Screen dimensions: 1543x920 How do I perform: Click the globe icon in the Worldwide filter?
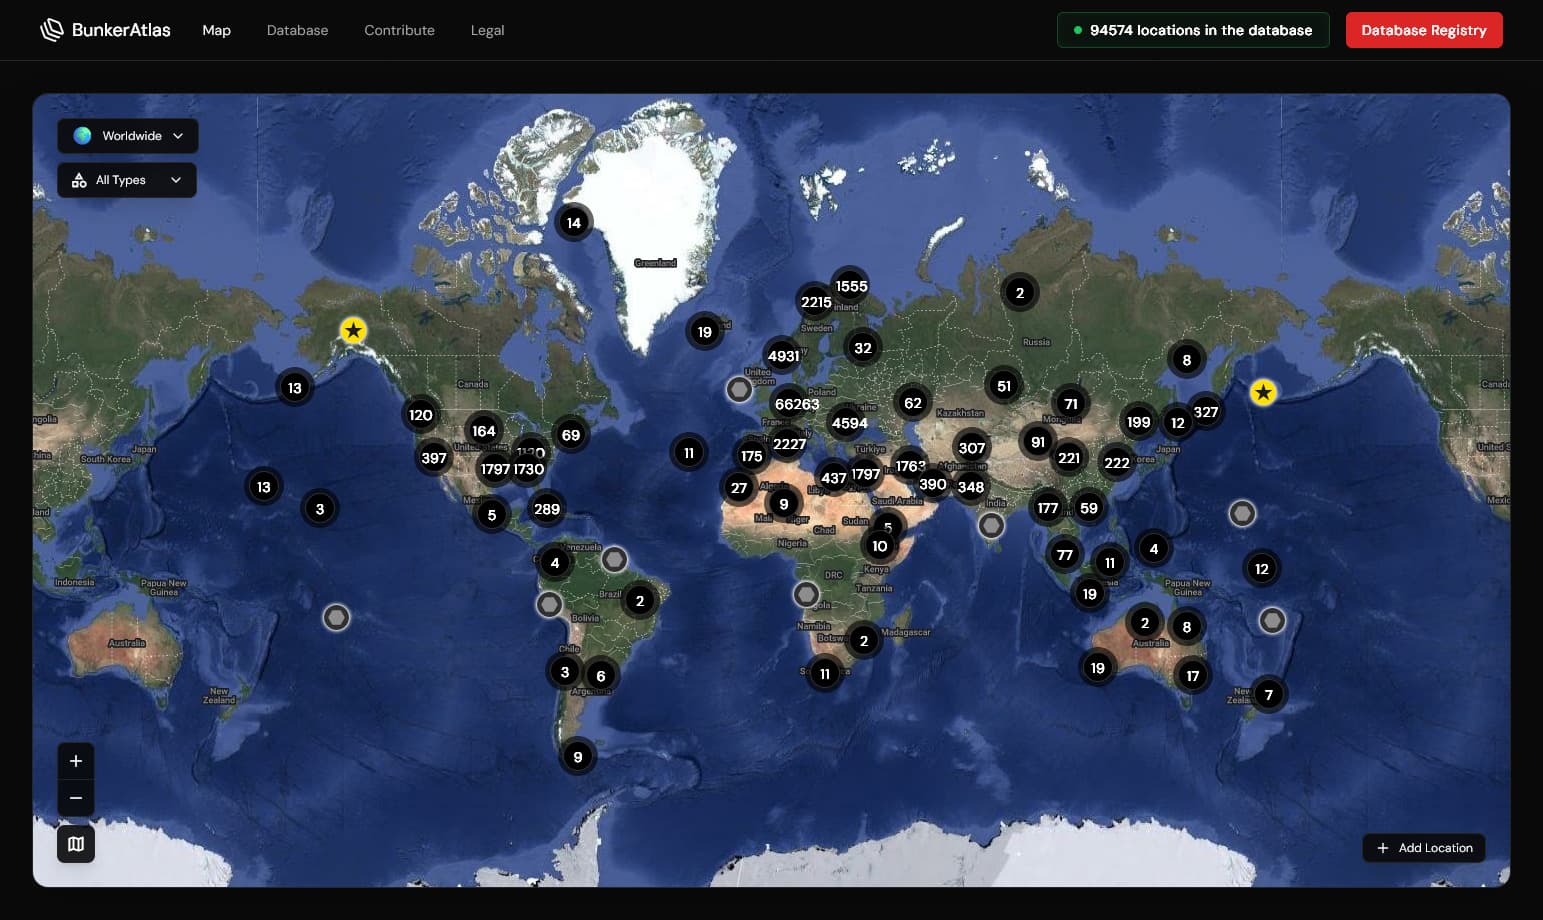[83, 136]
